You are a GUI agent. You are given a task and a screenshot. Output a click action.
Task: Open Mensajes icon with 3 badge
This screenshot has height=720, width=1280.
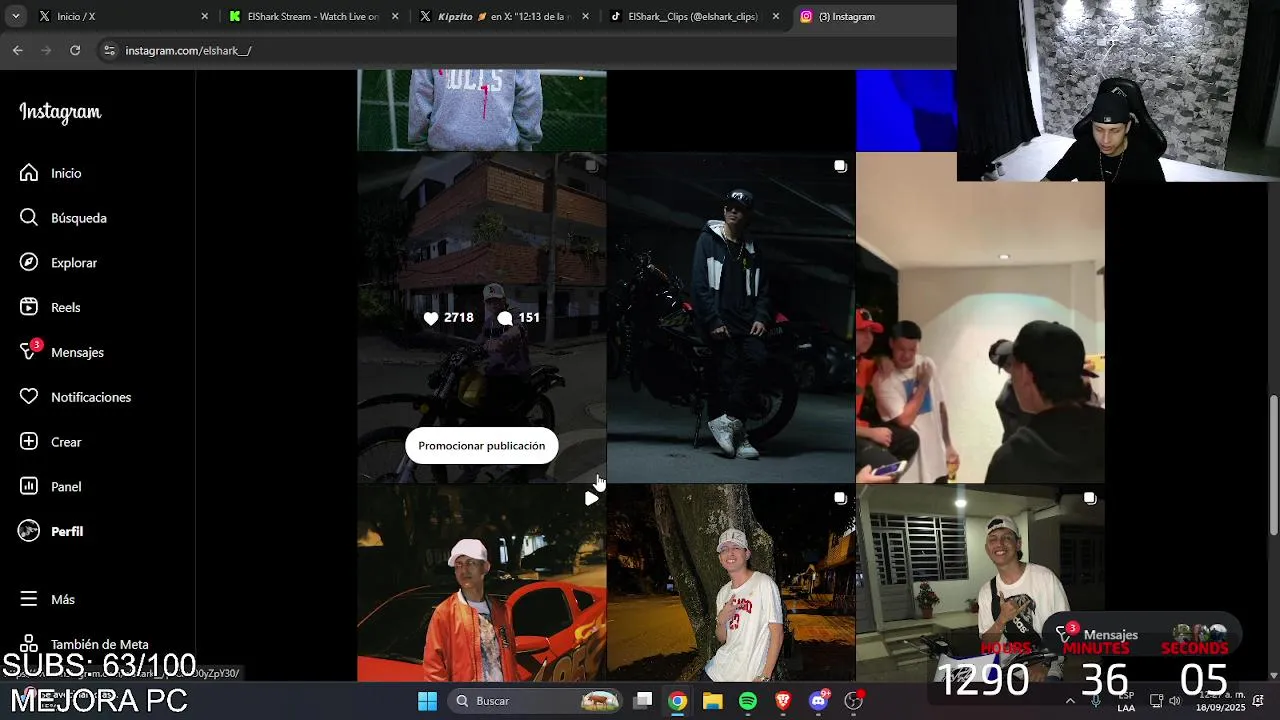click(x=30, y=351)
